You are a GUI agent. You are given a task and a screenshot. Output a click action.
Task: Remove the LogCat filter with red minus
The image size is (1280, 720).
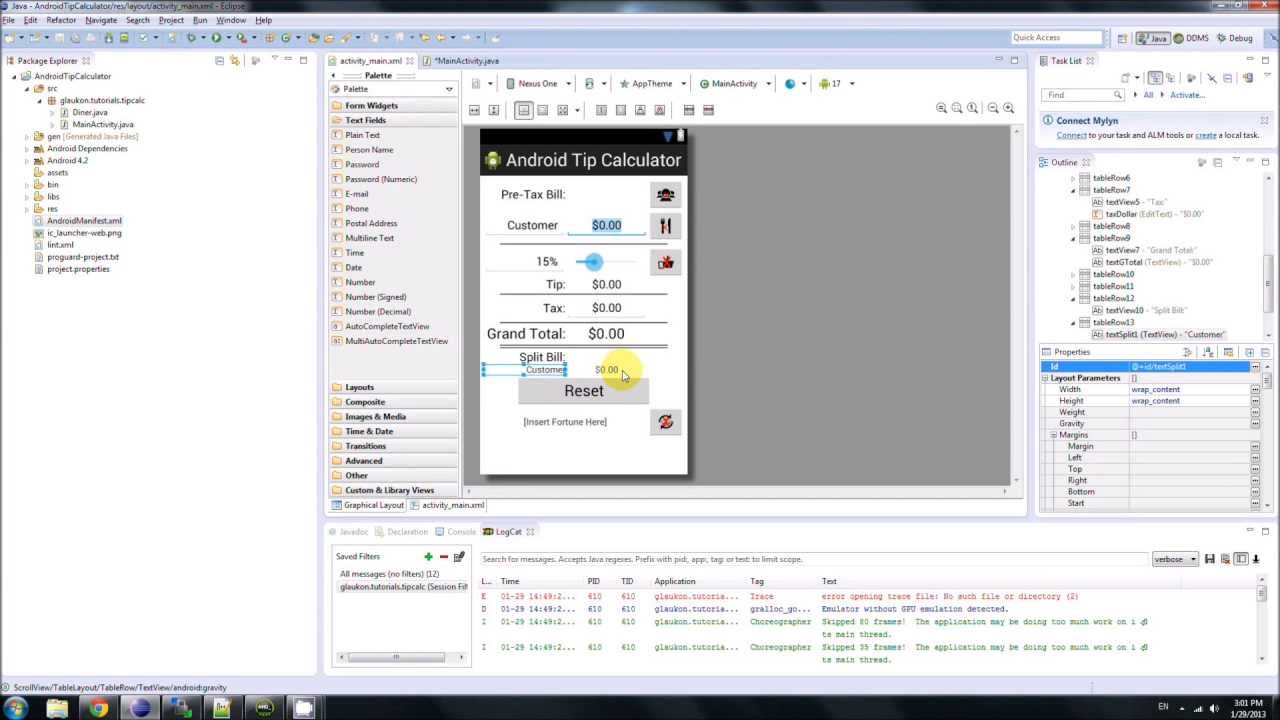pos(443,556)
